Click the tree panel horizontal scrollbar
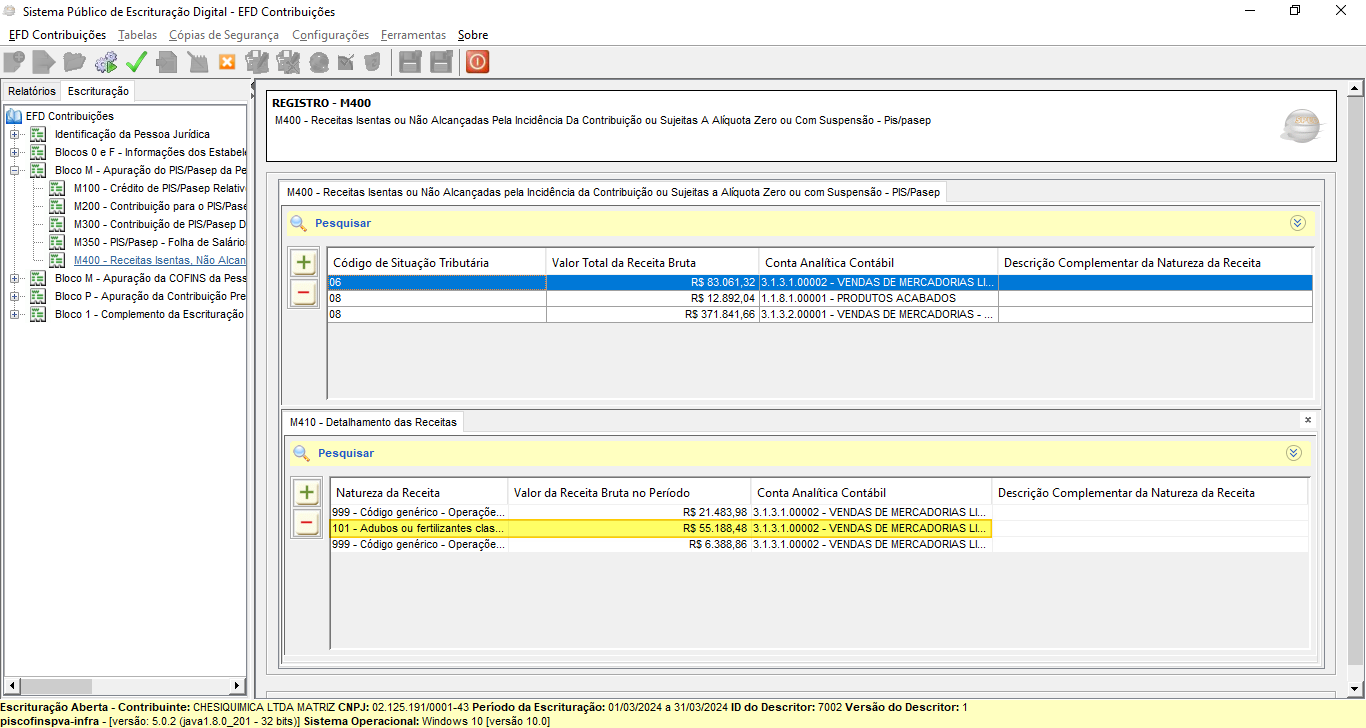The width and height of the screenshot is (1366, 728). pyautogui.click(x=125, y=687)
